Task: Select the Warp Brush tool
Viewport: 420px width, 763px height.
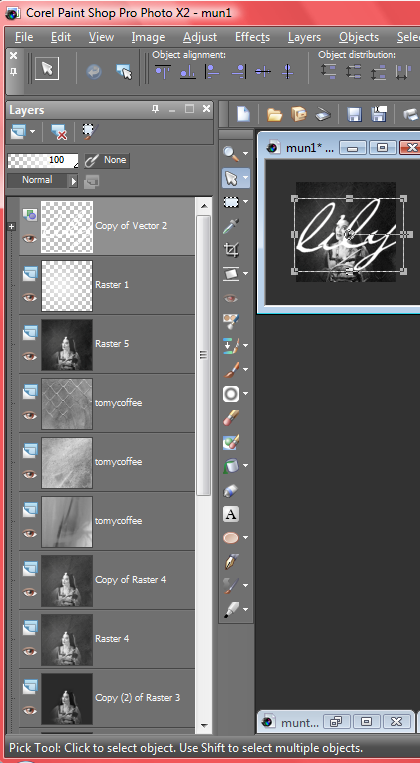Action: tap(231, 585)
